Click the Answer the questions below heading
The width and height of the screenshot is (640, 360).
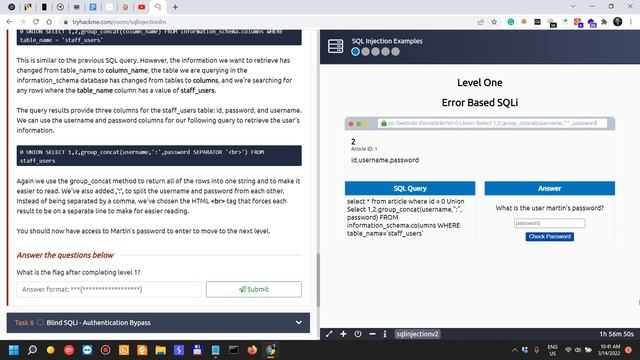click(65, 255)
